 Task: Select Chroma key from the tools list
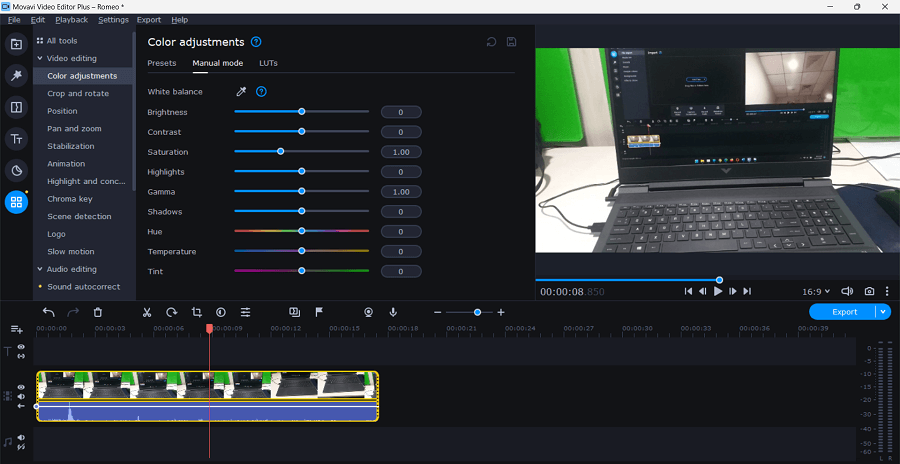pos(69,199)
